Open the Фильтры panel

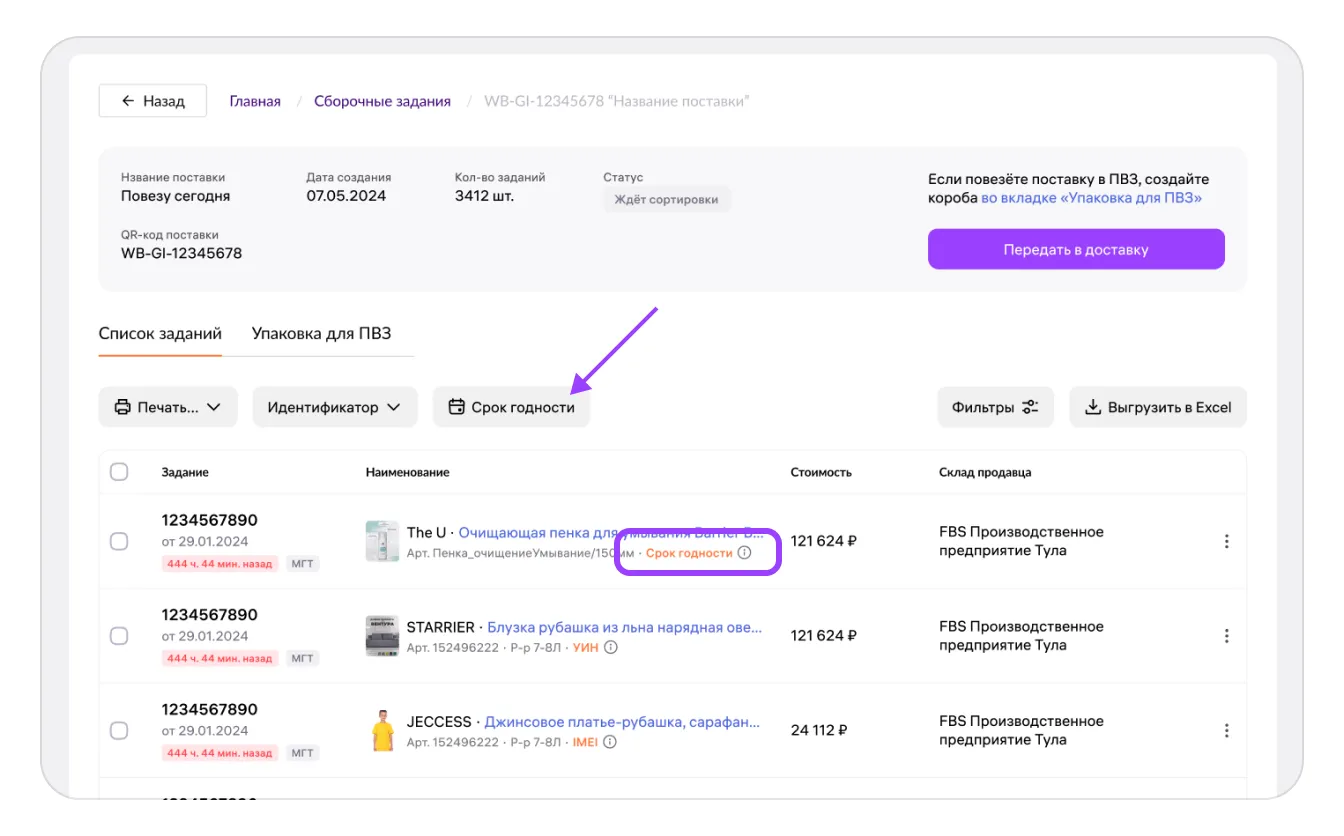[996, 407]
